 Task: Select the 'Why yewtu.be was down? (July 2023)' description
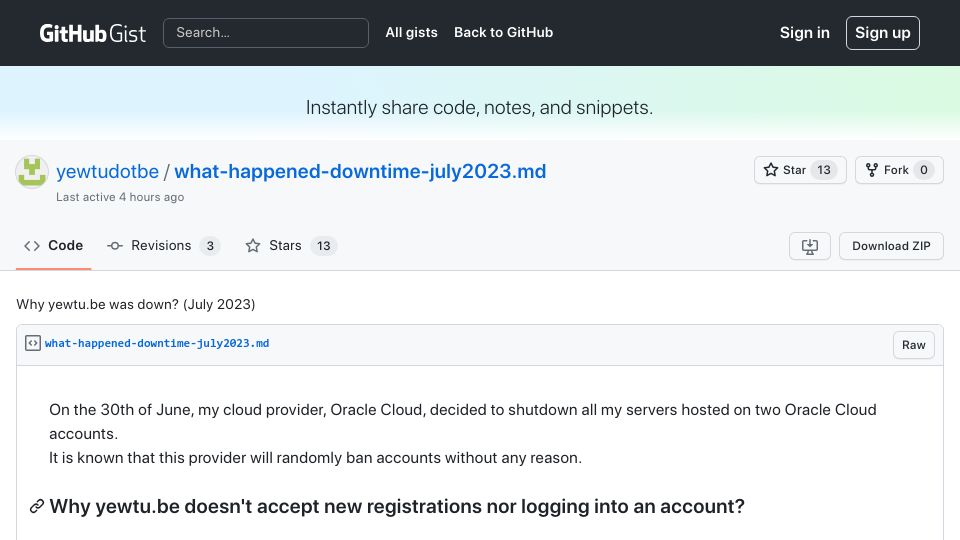135,304
